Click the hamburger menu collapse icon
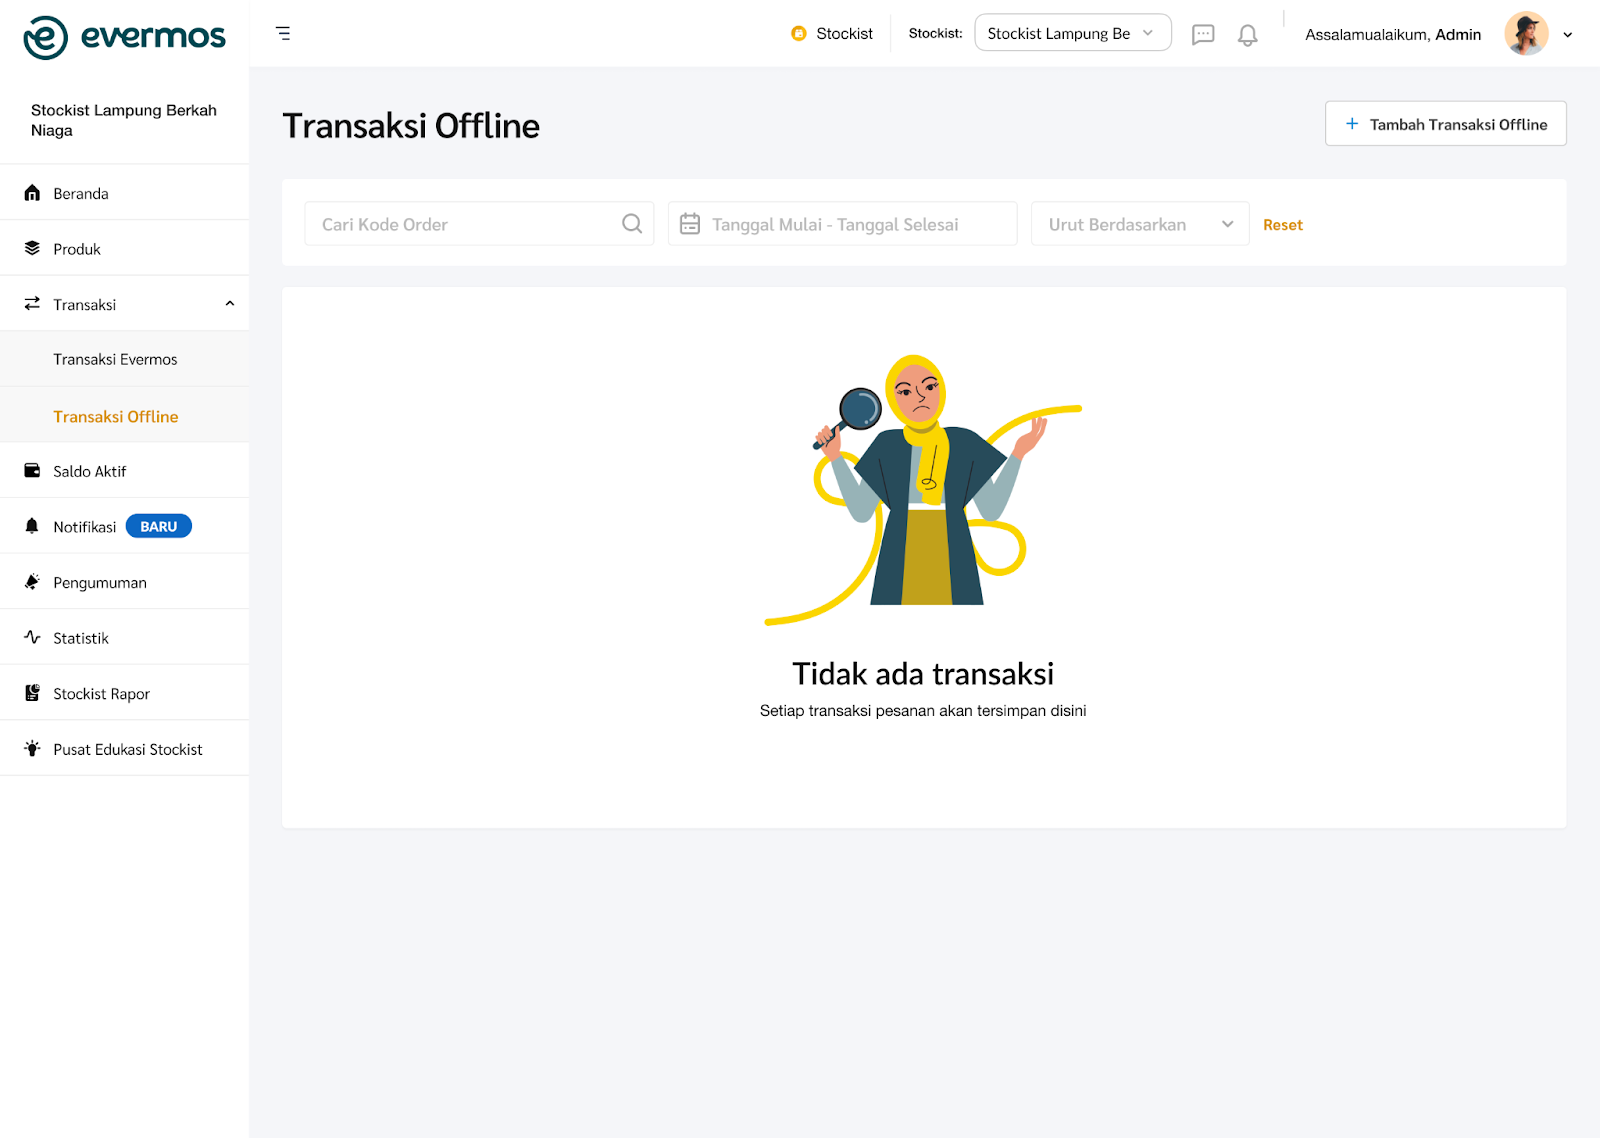This screenshot has height=1138, width=1600. point(283,33)
